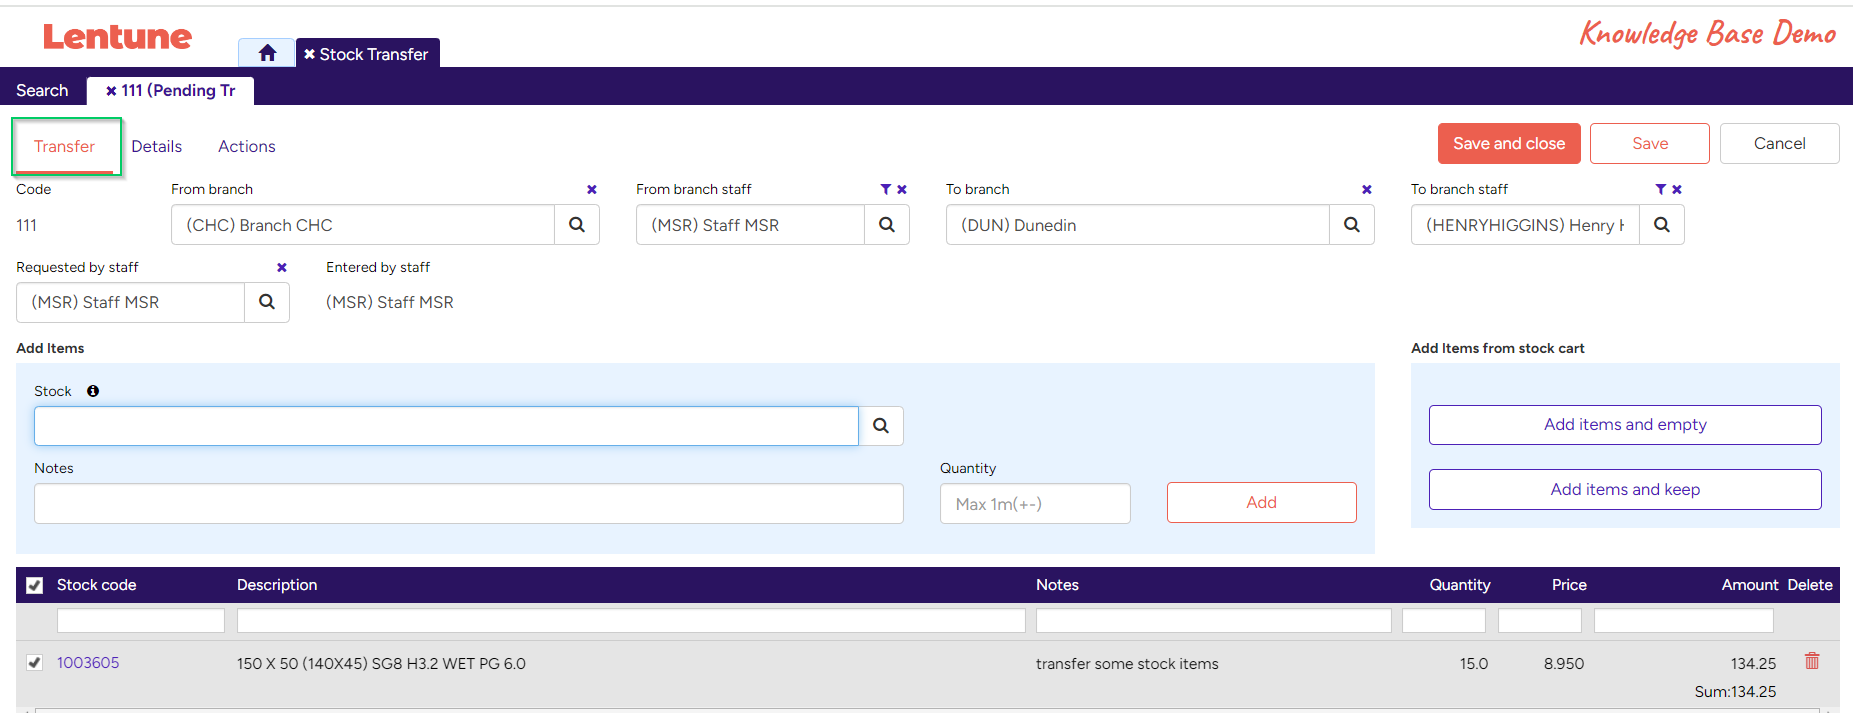
Task: Delete stock line 1003605
Action: pos(1812,661)
